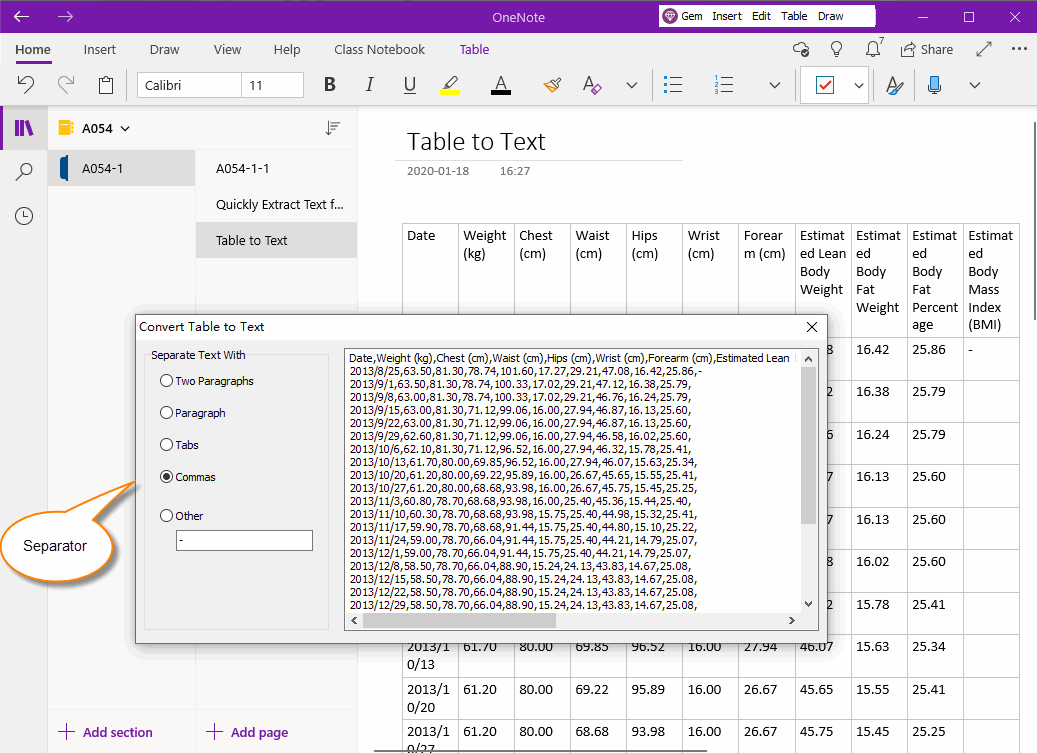Open the Insert ribbon tab
Viewport: 1037px width, 753px height.
[x=99, y=50]
